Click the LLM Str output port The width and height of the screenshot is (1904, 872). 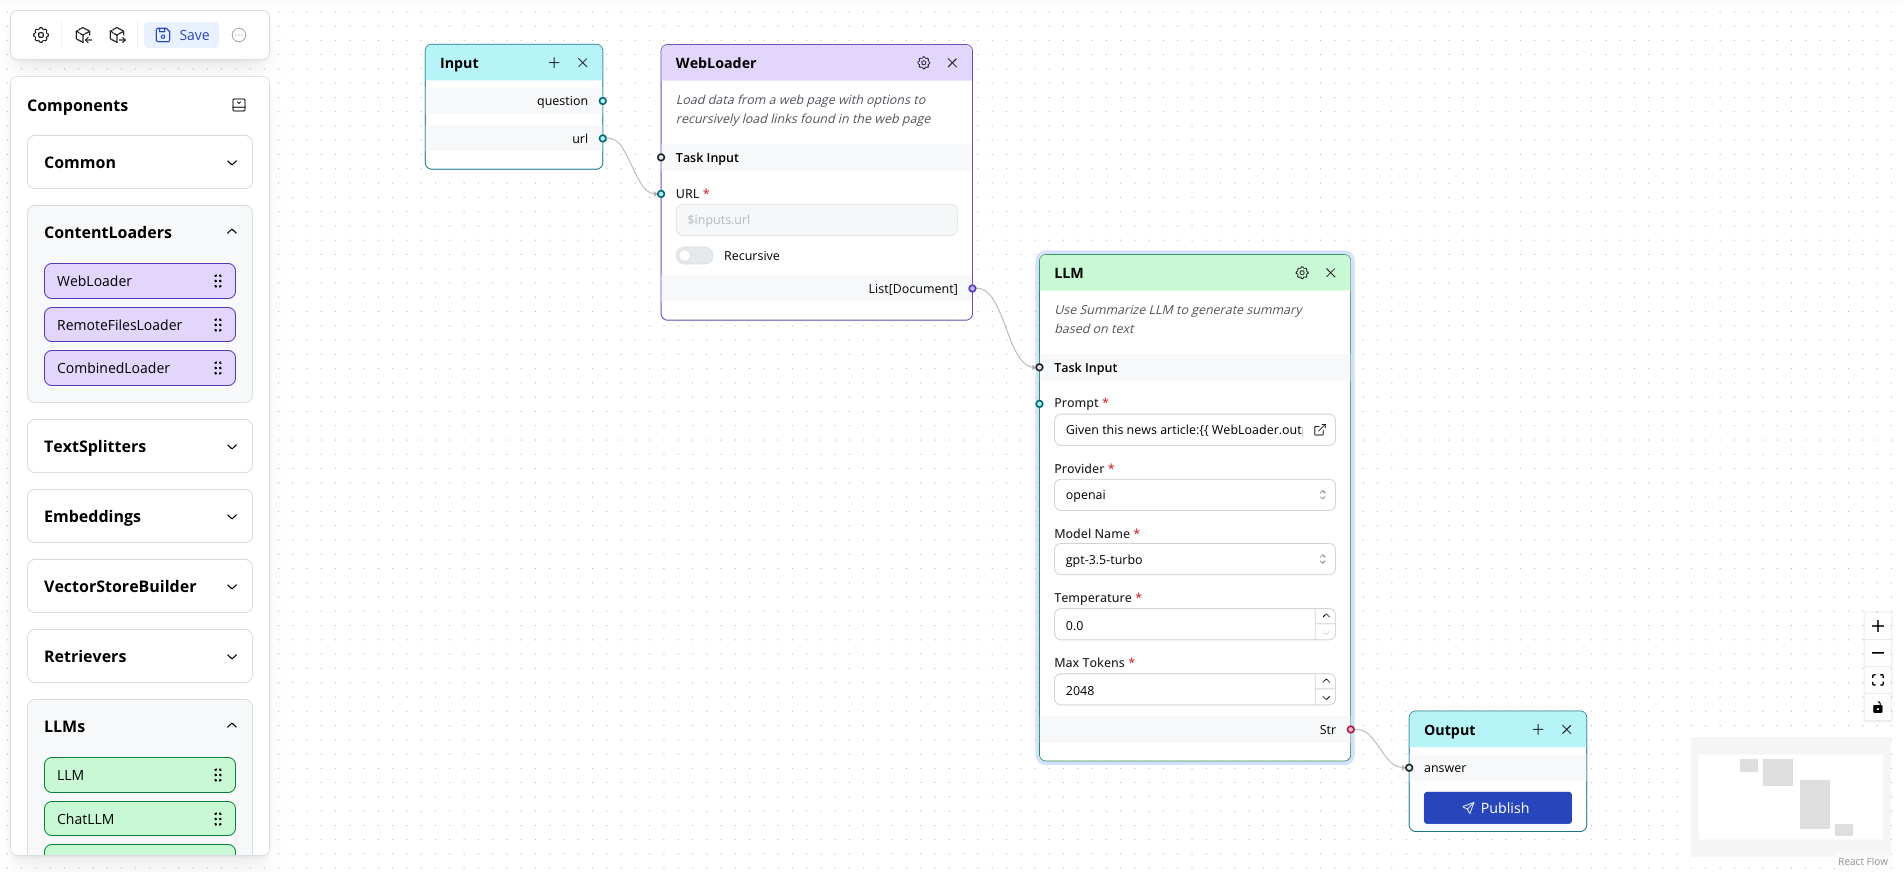click(x=1351, y=730)
